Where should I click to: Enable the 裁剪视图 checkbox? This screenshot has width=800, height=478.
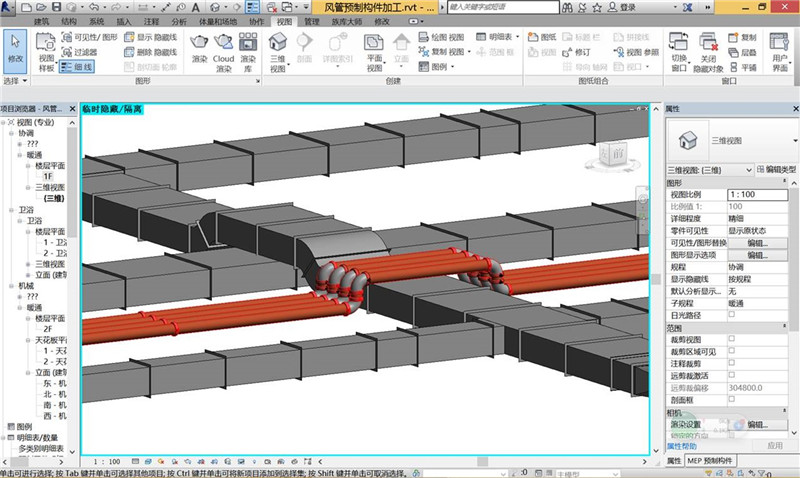pos(731,339)
